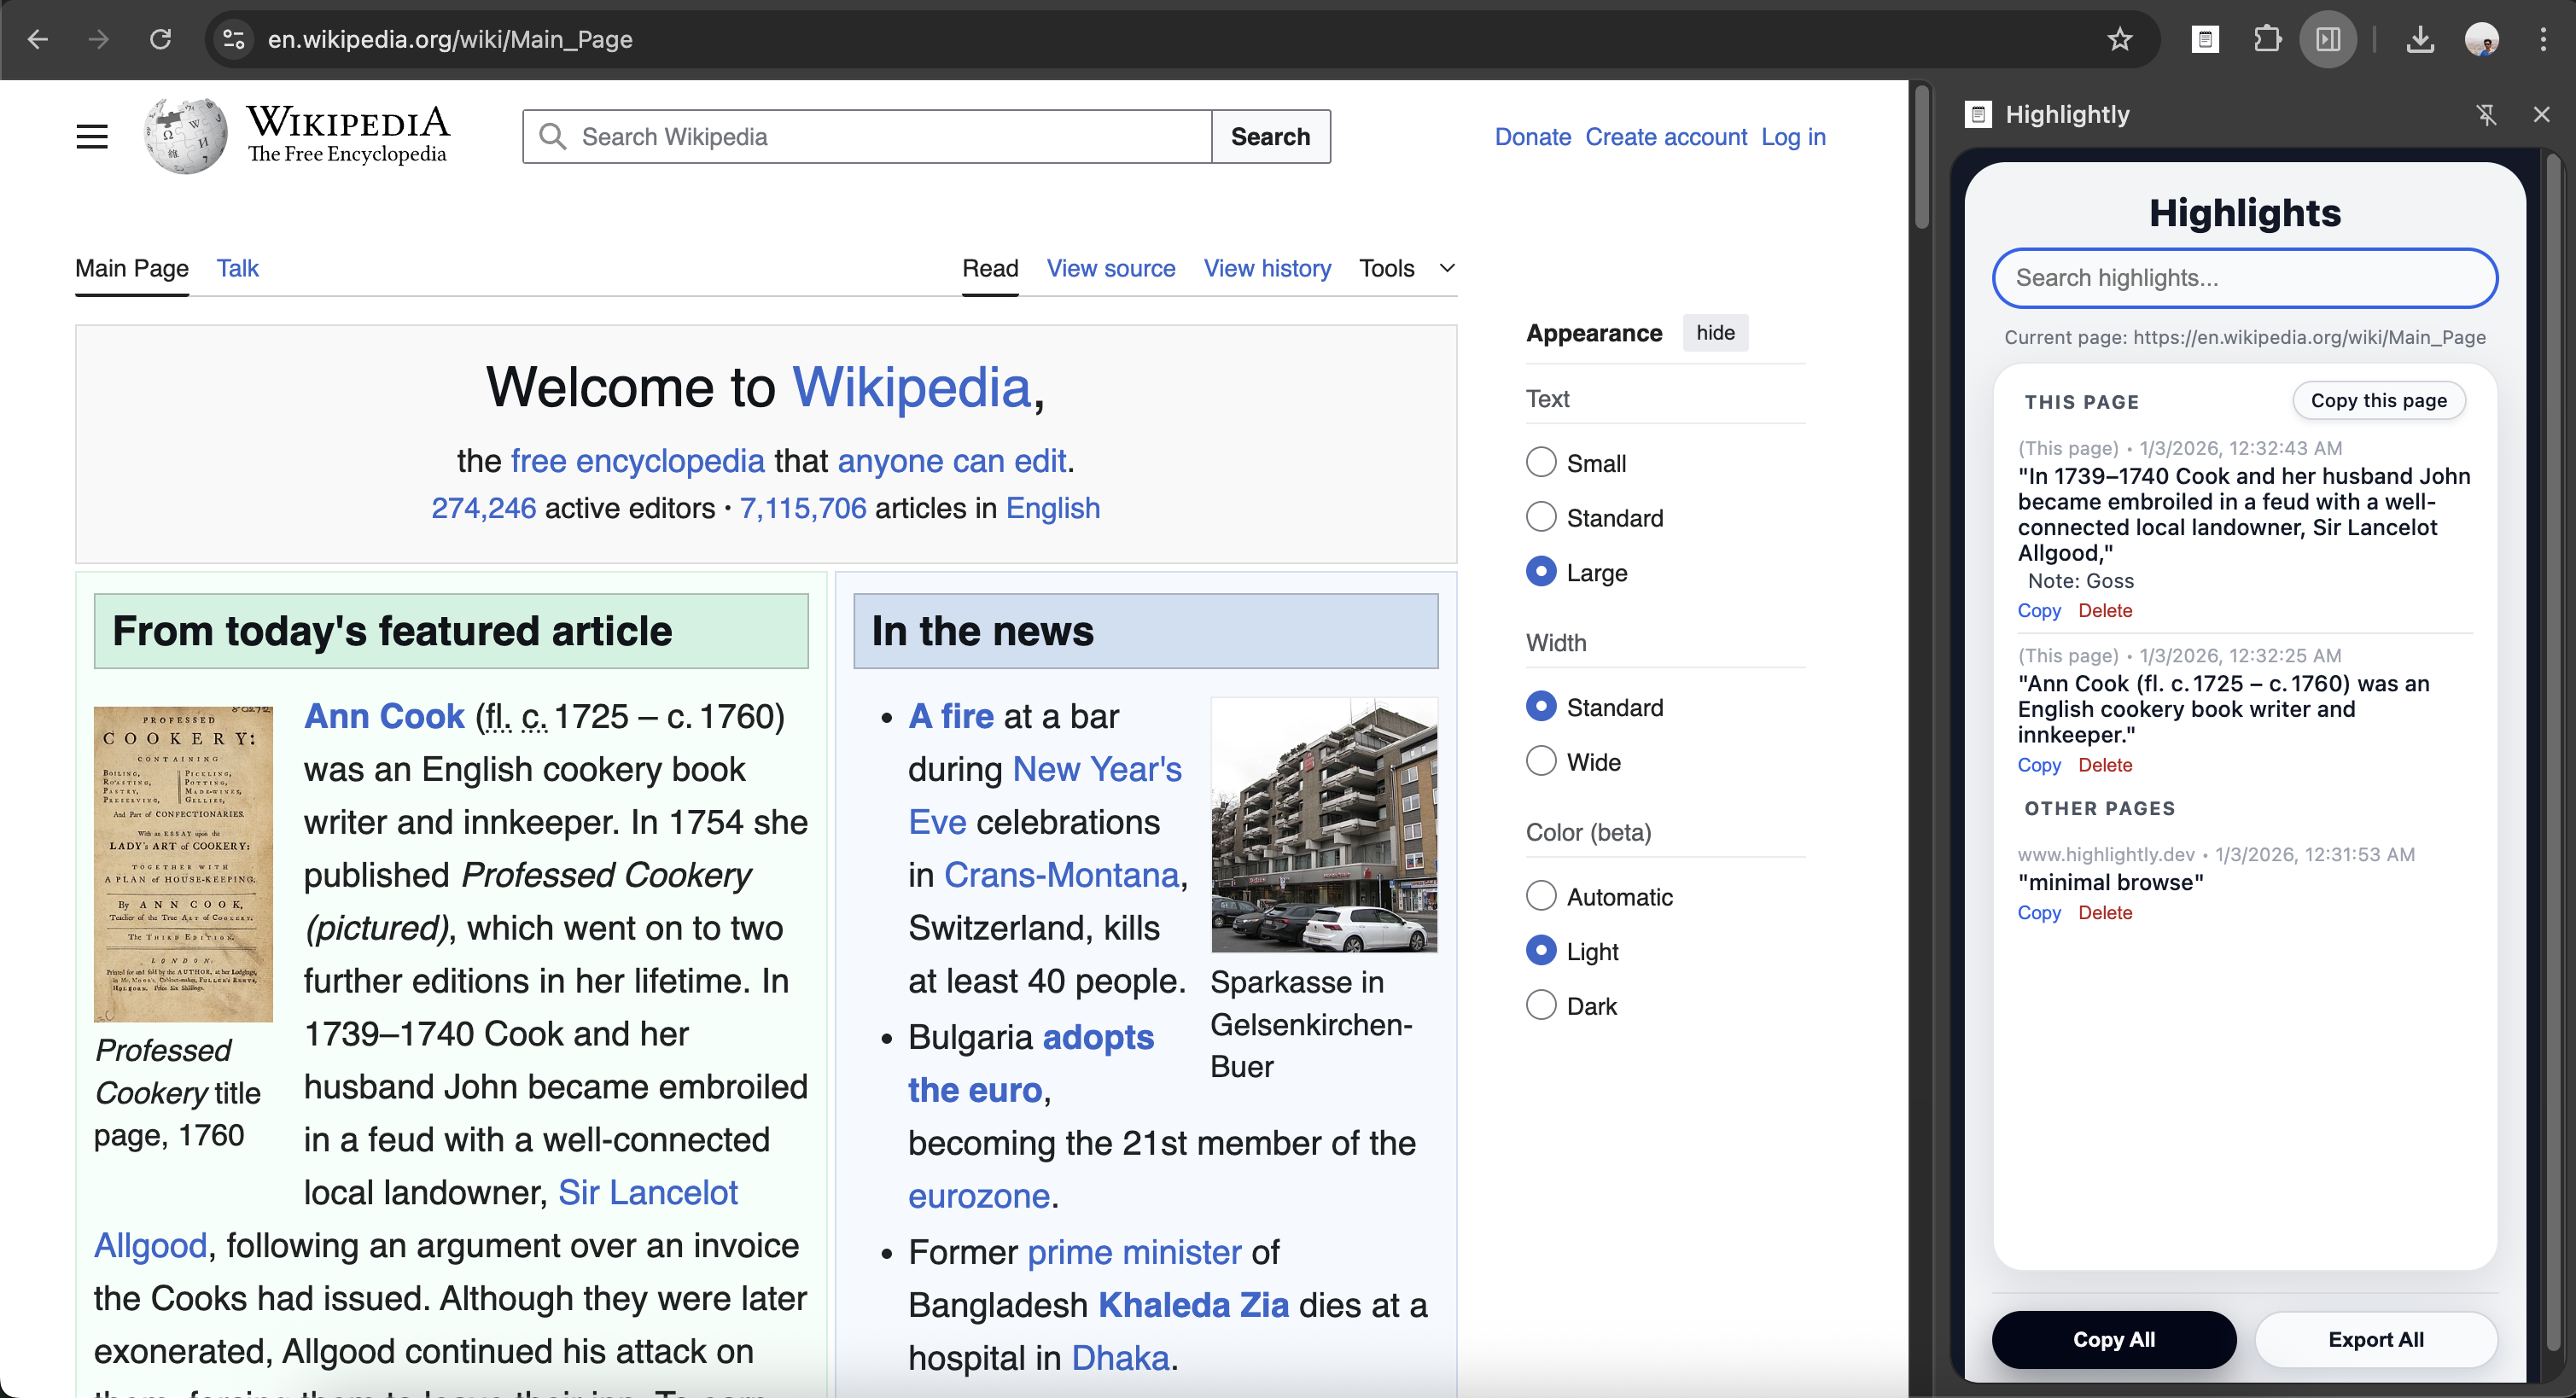Delete the "minimal browse" highlight
This screenshot has height=1398, width=2576.
[2104, 912]
